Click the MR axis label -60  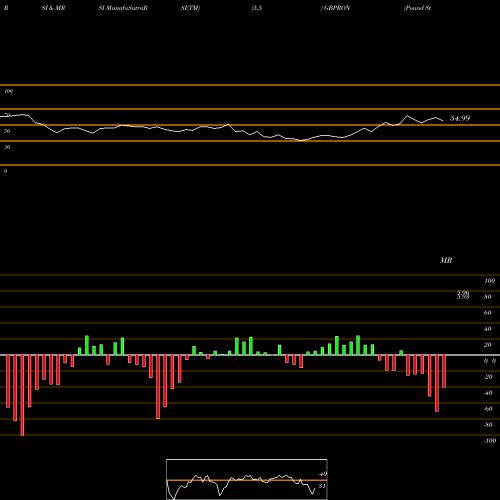click(x=488, y=409)
